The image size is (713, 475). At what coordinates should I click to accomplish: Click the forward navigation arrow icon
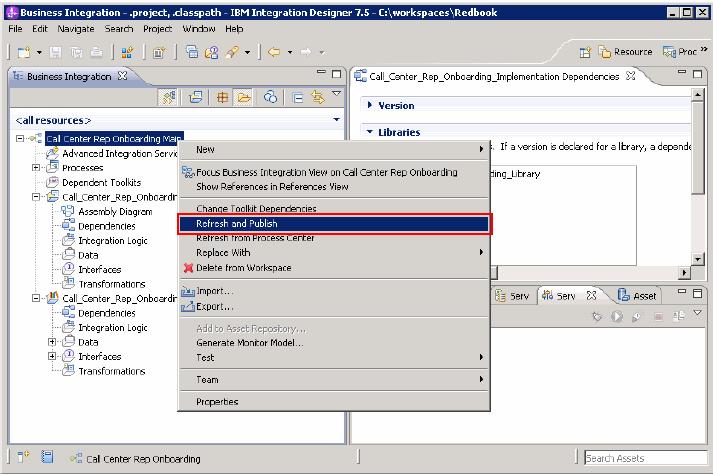(306, 52)
